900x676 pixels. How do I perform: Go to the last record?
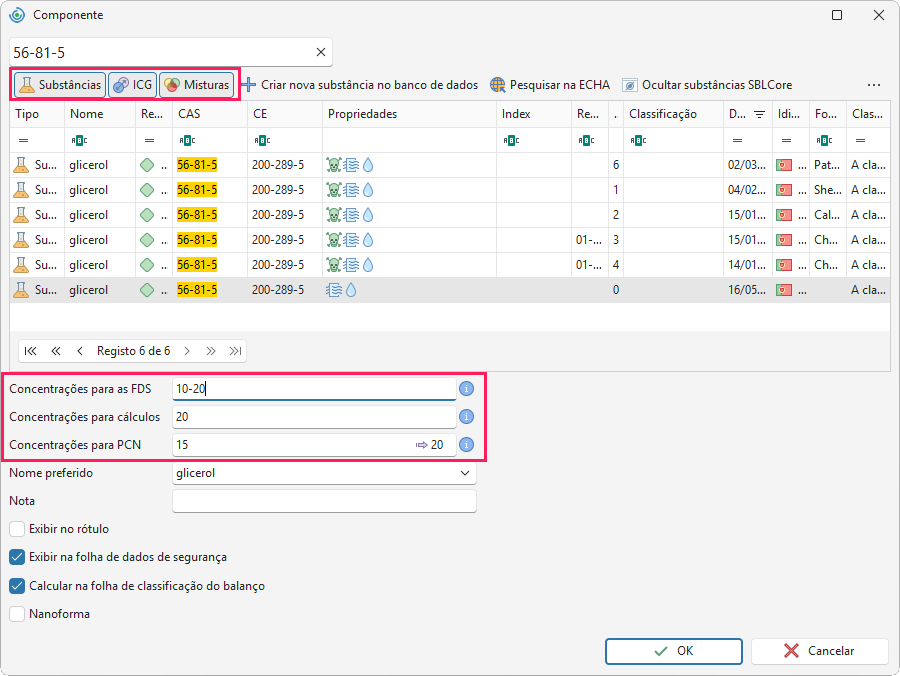[235, 351]
